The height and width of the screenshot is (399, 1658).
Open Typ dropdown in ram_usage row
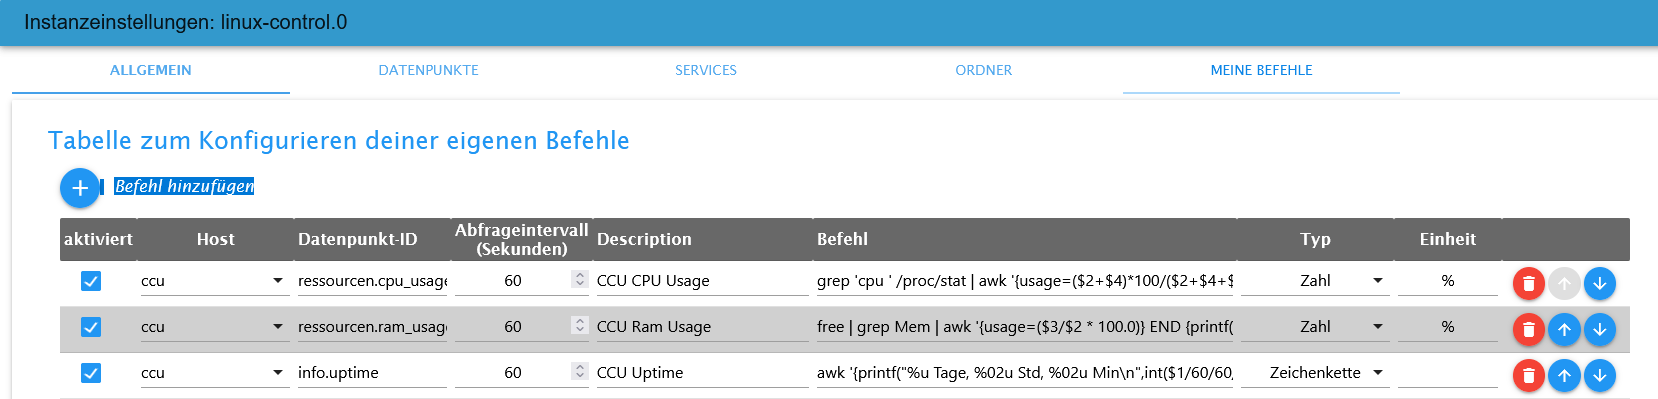tap(1315, 327)
